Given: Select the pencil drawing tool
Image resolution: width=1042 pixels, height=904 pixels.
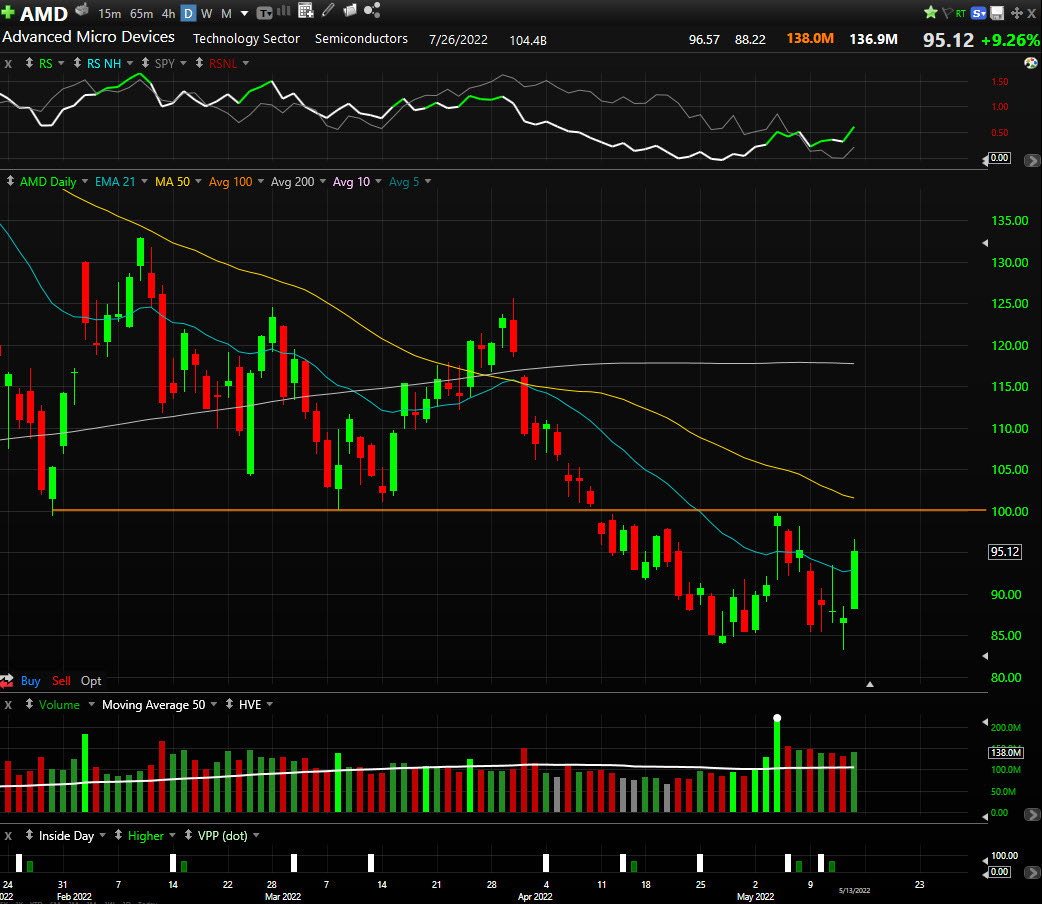Looking at the screenshot, I should coord(328,10).
